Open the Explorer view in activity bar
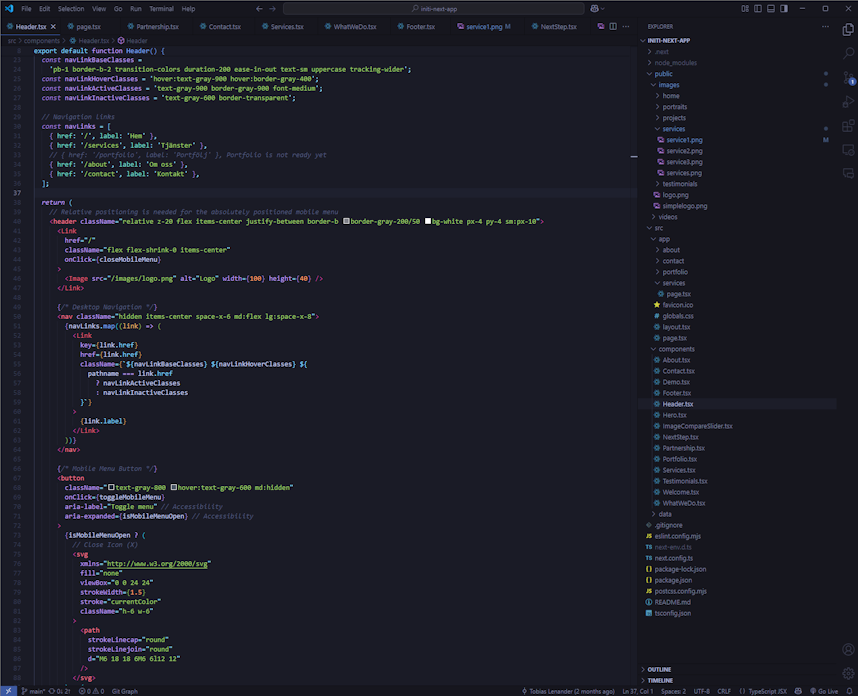 point(848,29)
